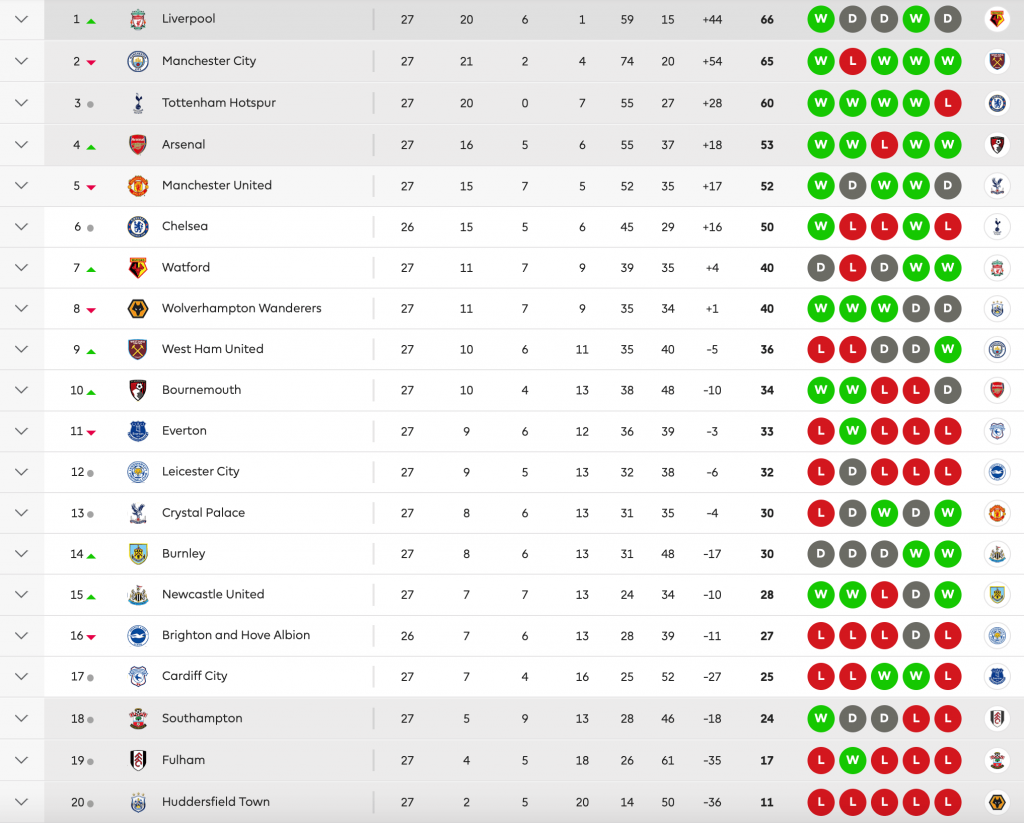Click the Burnley club crest beside team name
Image resolution: width=1024 pixels, height=823 pixels.
point(138,554)
